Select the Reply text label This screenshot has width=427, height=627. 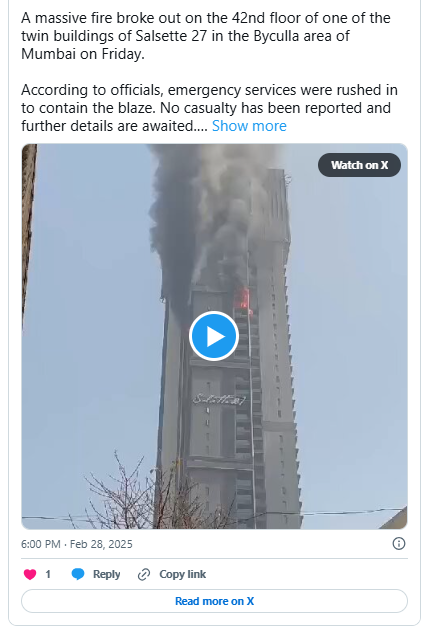[x=106, y=574]
